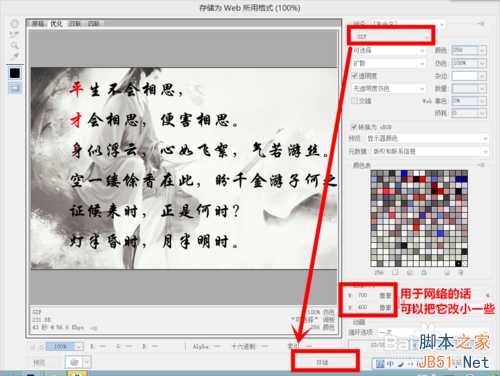The height and width of the screenshot is (376, 500).
Task: Select the Hand tool
Action: click(14, 24)
